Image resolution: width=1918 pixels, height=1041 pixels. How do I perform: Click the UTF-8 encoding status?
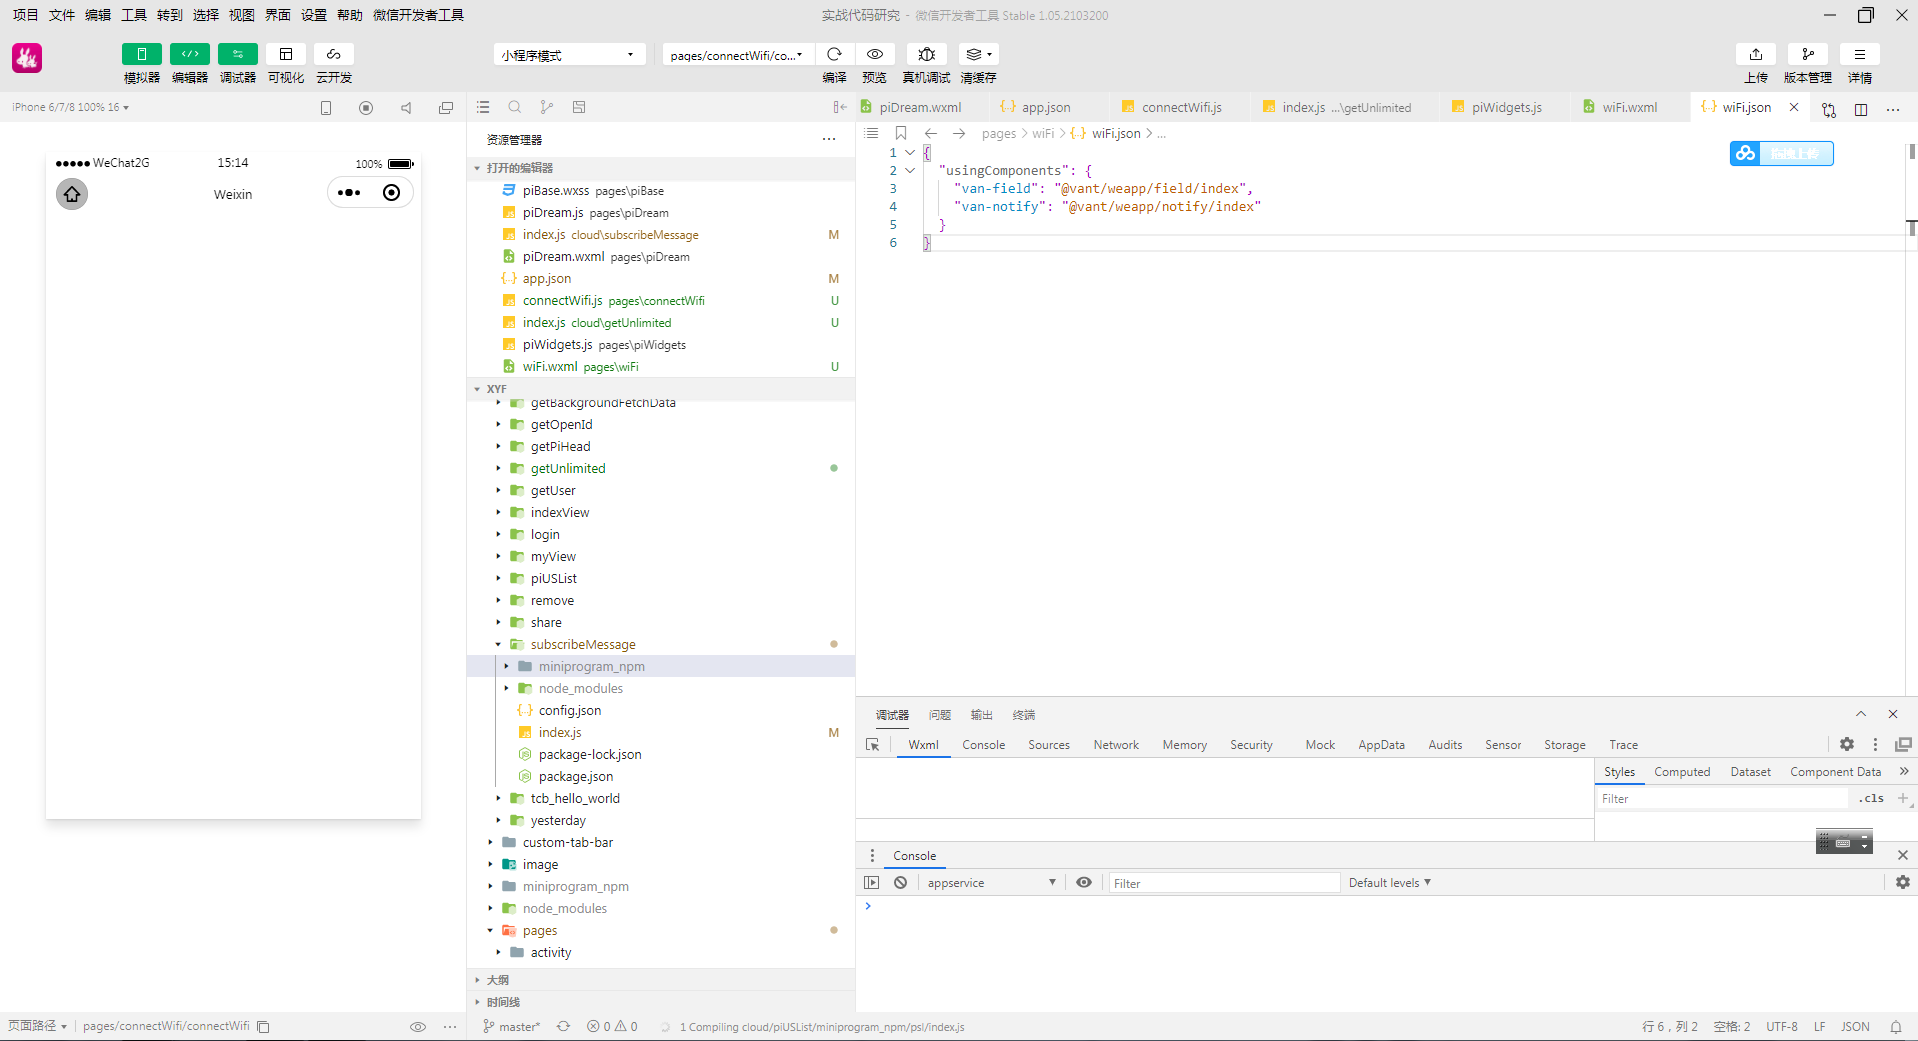1782,1027
